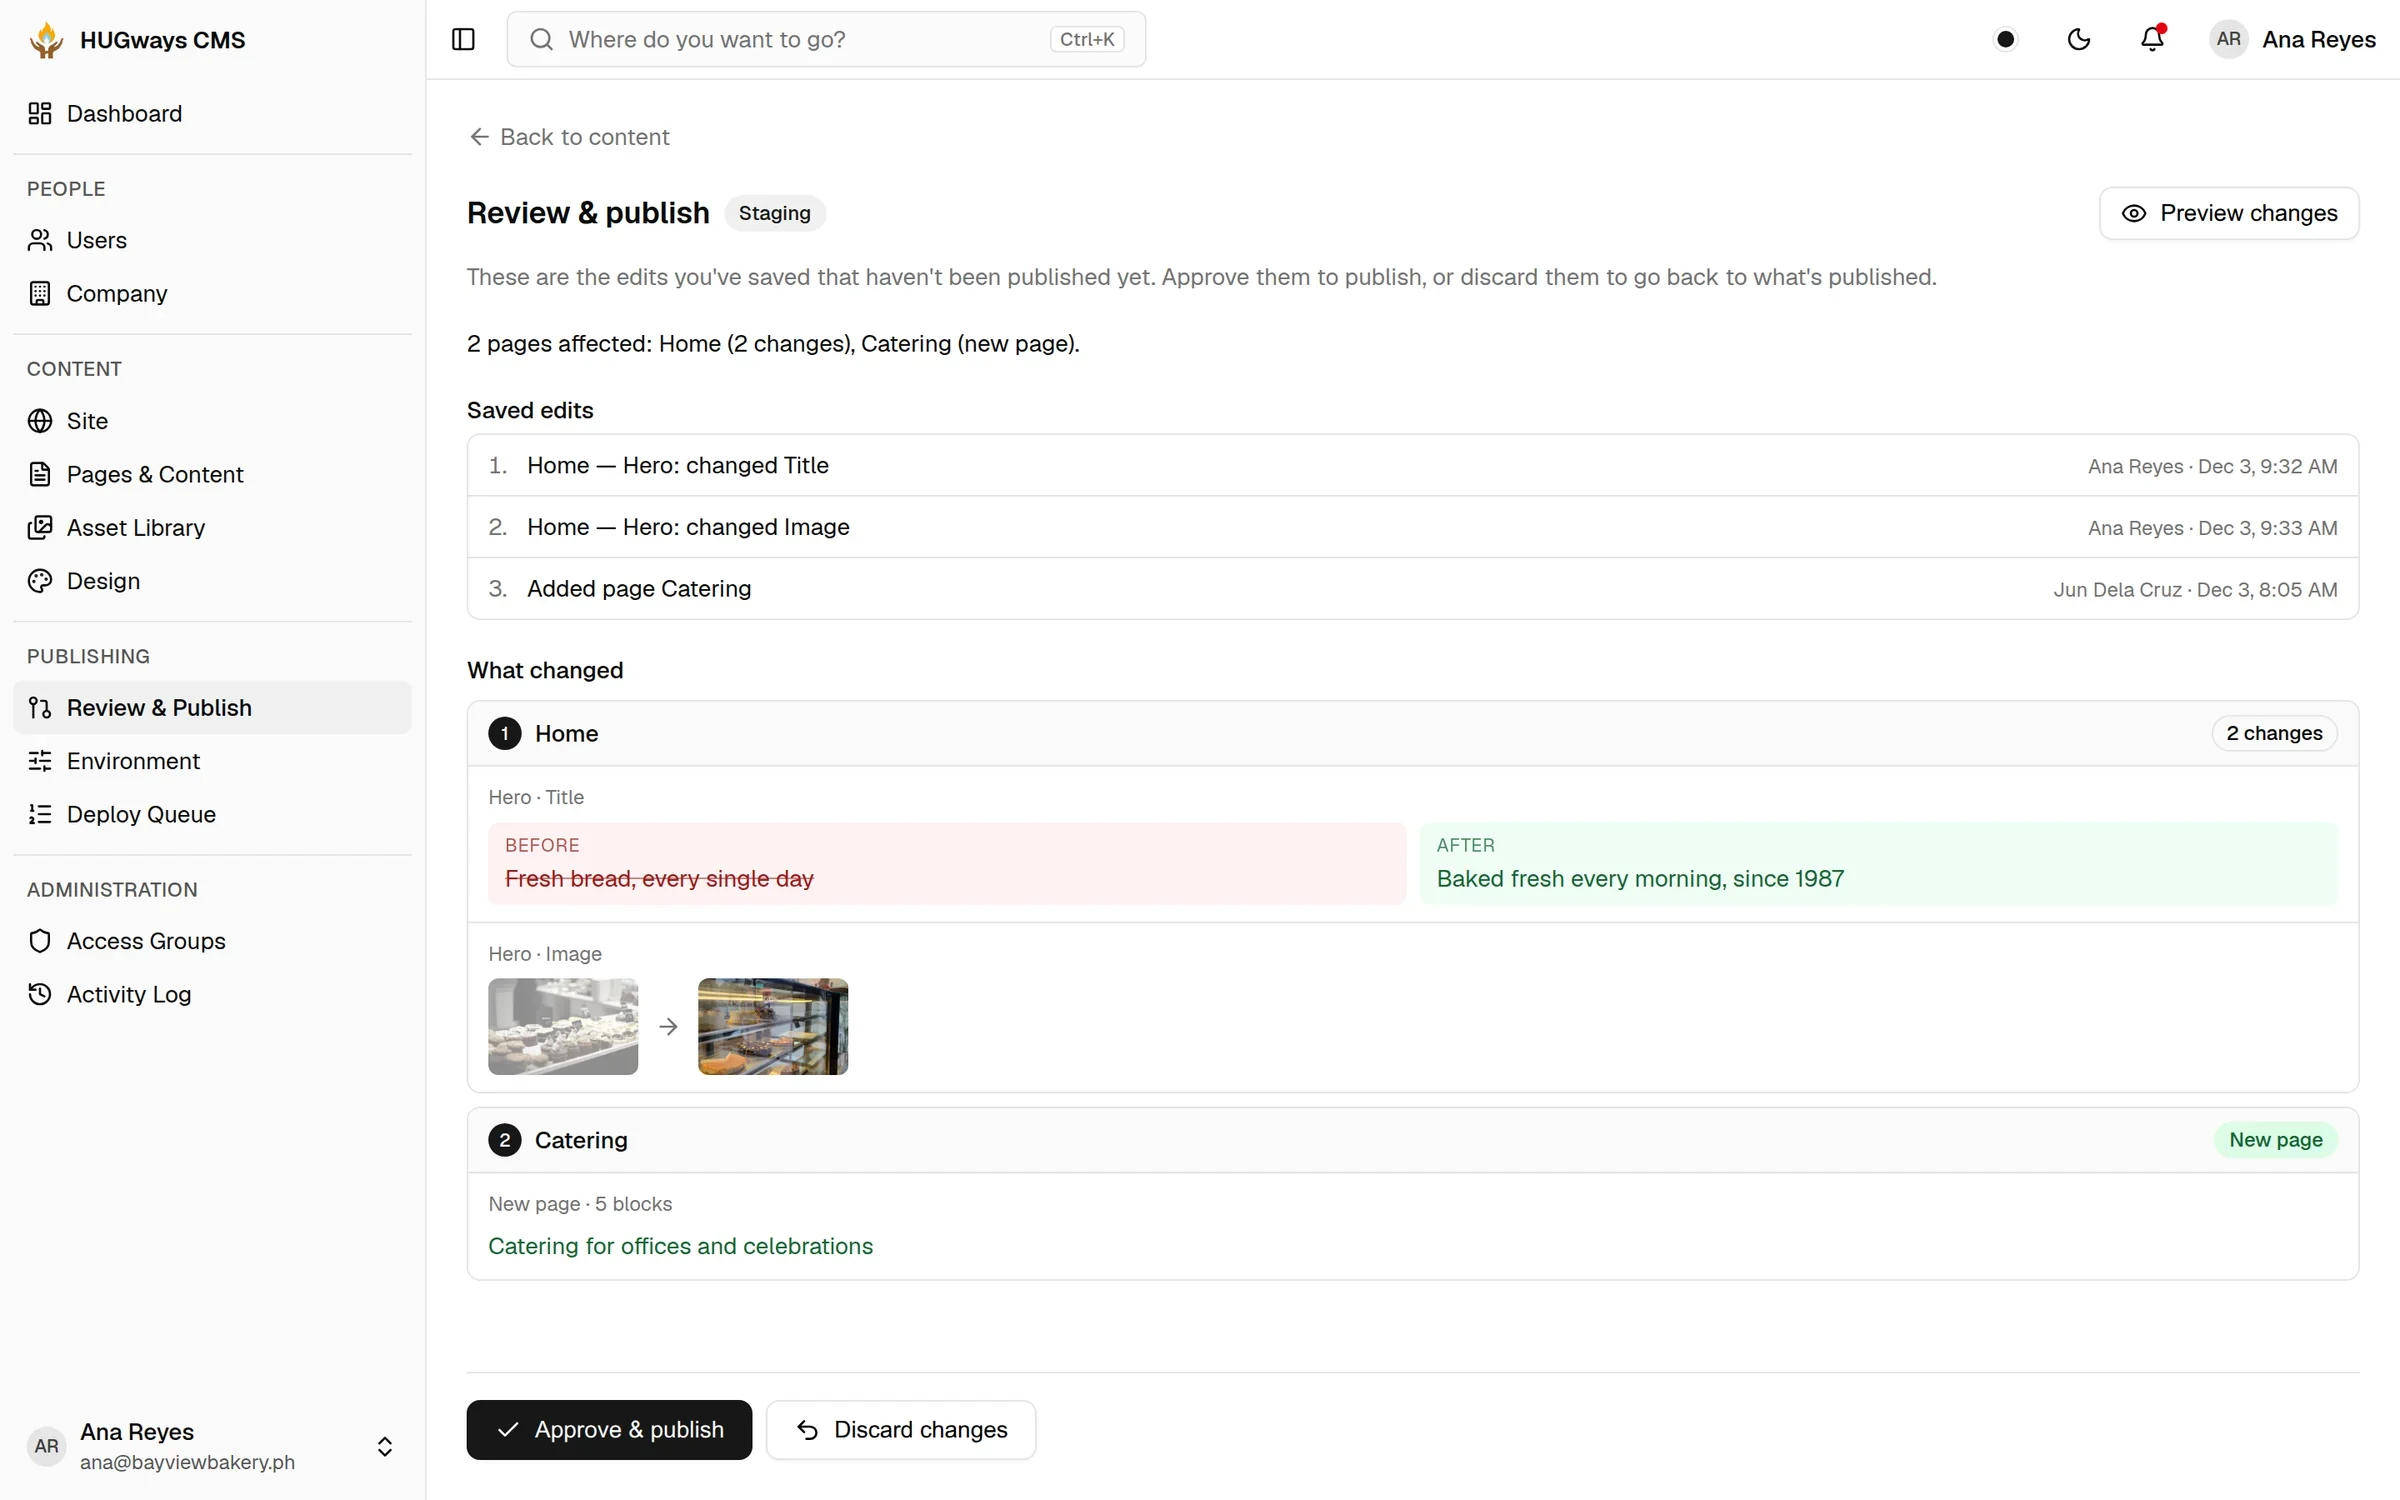
Task: Click the Ctrl+K shortcut hint
Action: point(1087,39)
